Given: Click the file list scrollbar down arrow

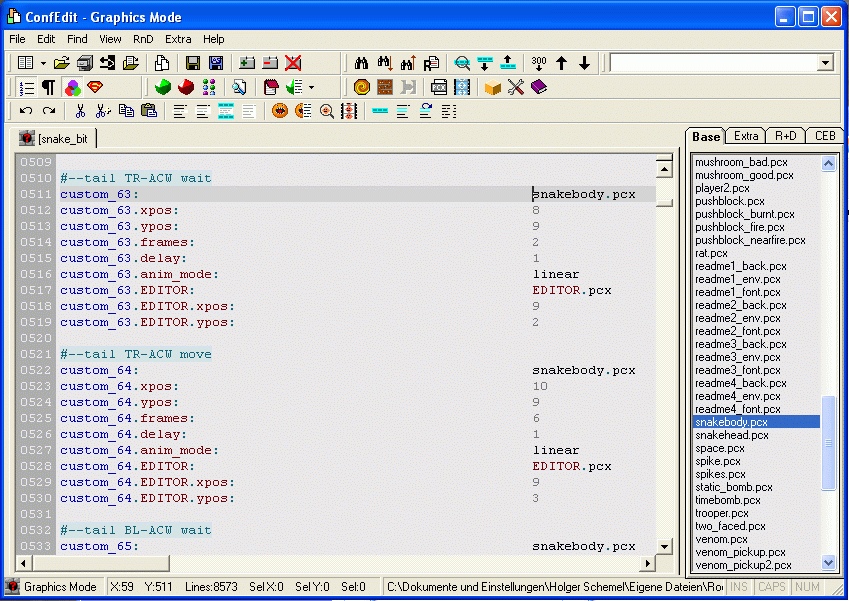Looking at the screenshot, I should (x=828, y=563).
